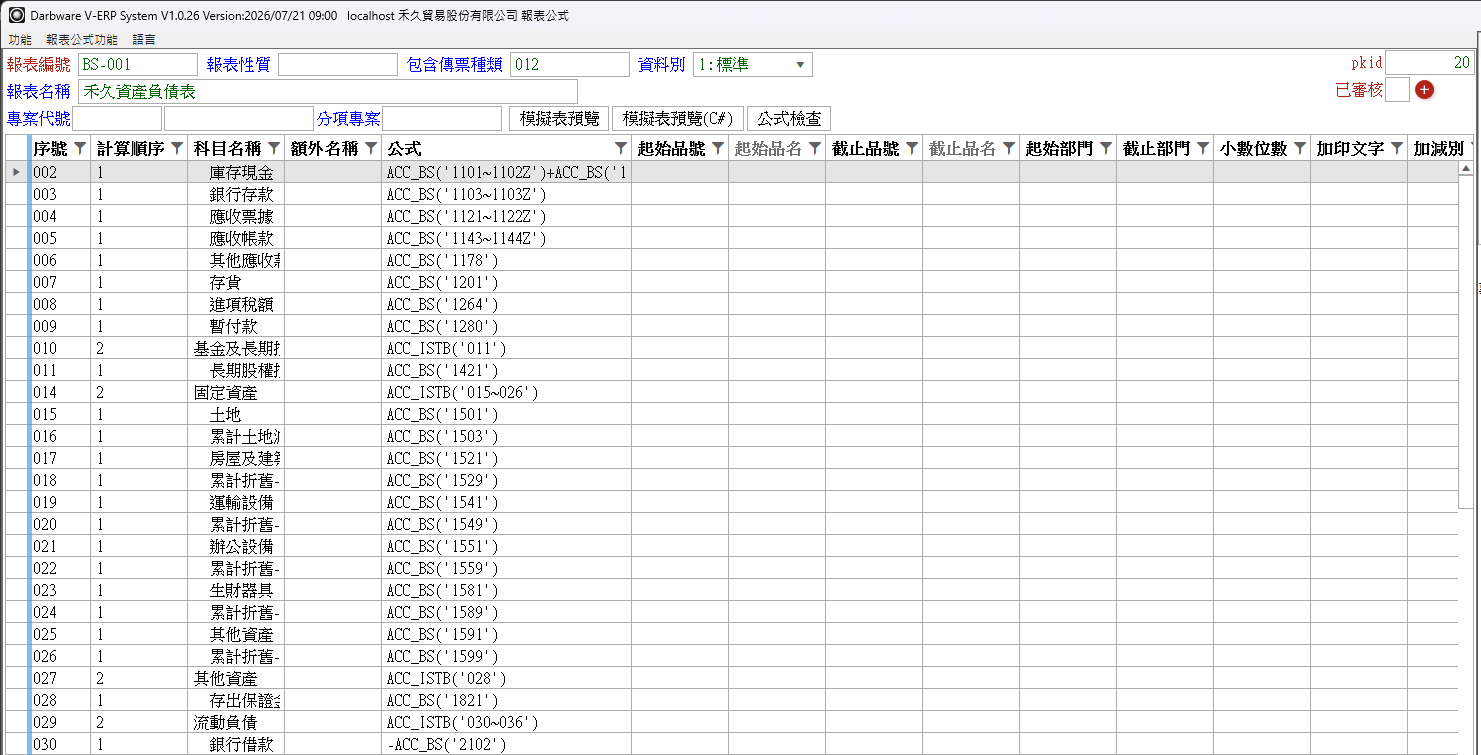The width and height of the screenshot is (1481, 755).
Task: Click the Darbware app icon in title bar
Action: pyautogui.click(x=16, y=16)
